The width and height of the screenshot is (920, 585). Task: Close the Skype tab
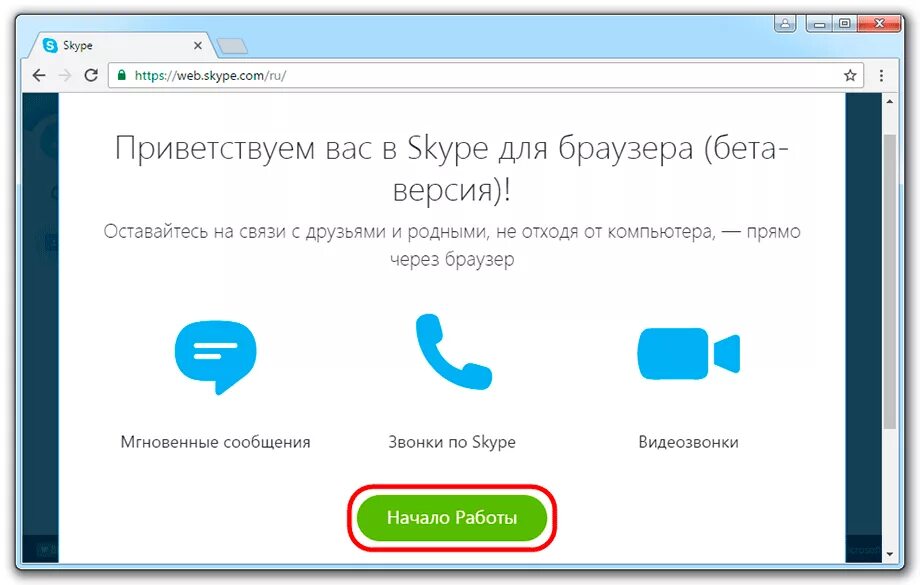click(198, 45)
